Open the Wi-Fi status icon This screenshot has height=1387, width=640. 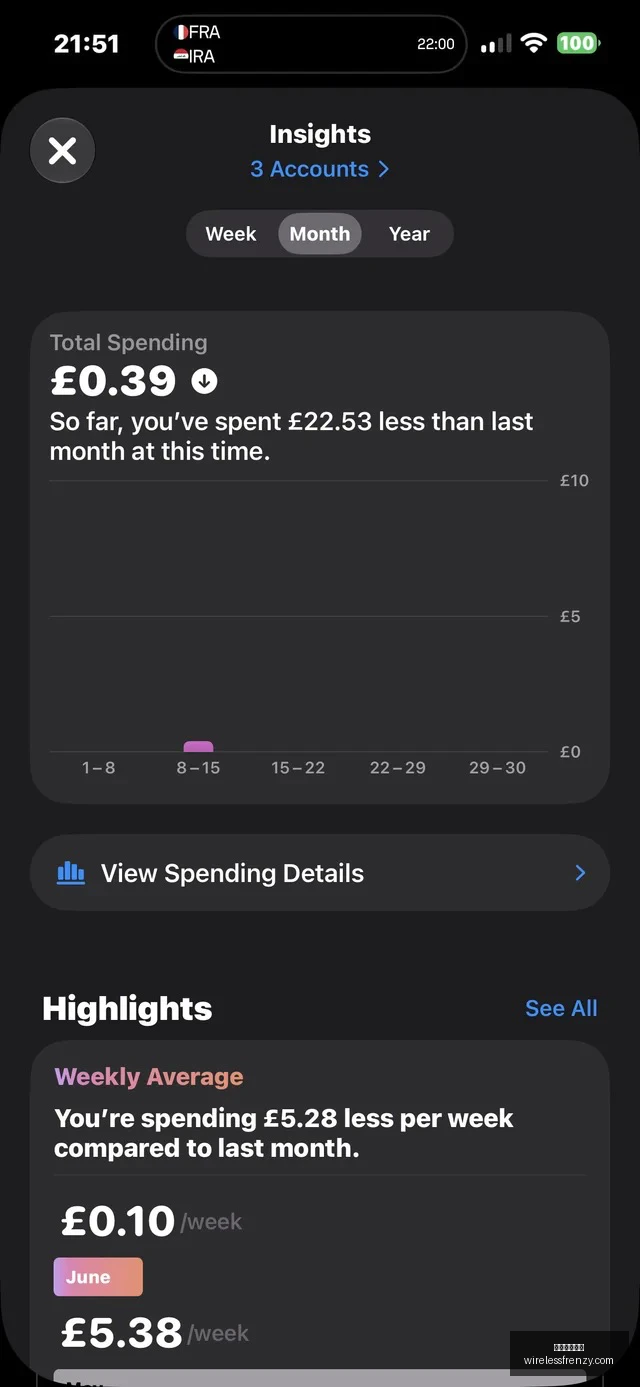(534, 43)
